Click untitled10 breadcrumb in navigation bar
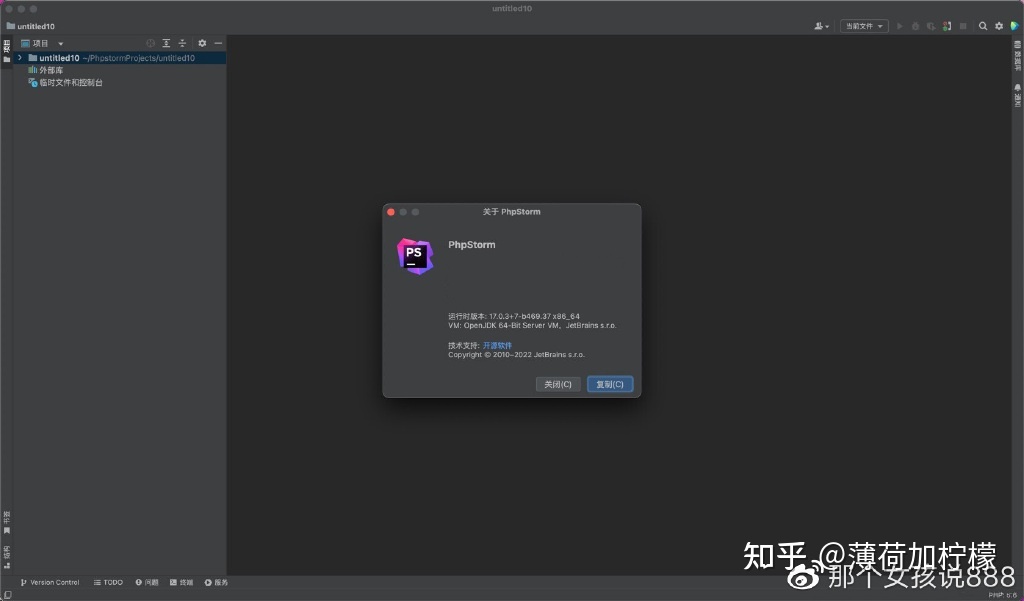The width and height of the screenshot is (1024, 601). pos(31,26)
